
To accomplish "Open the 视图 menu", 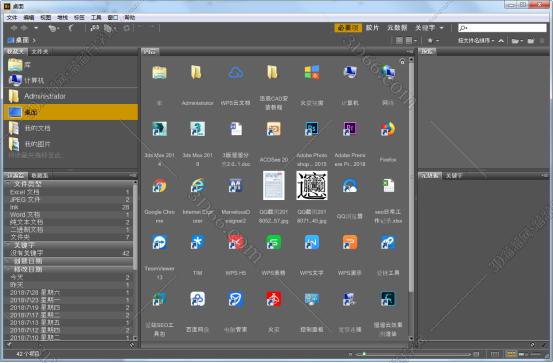I will 45,17.
